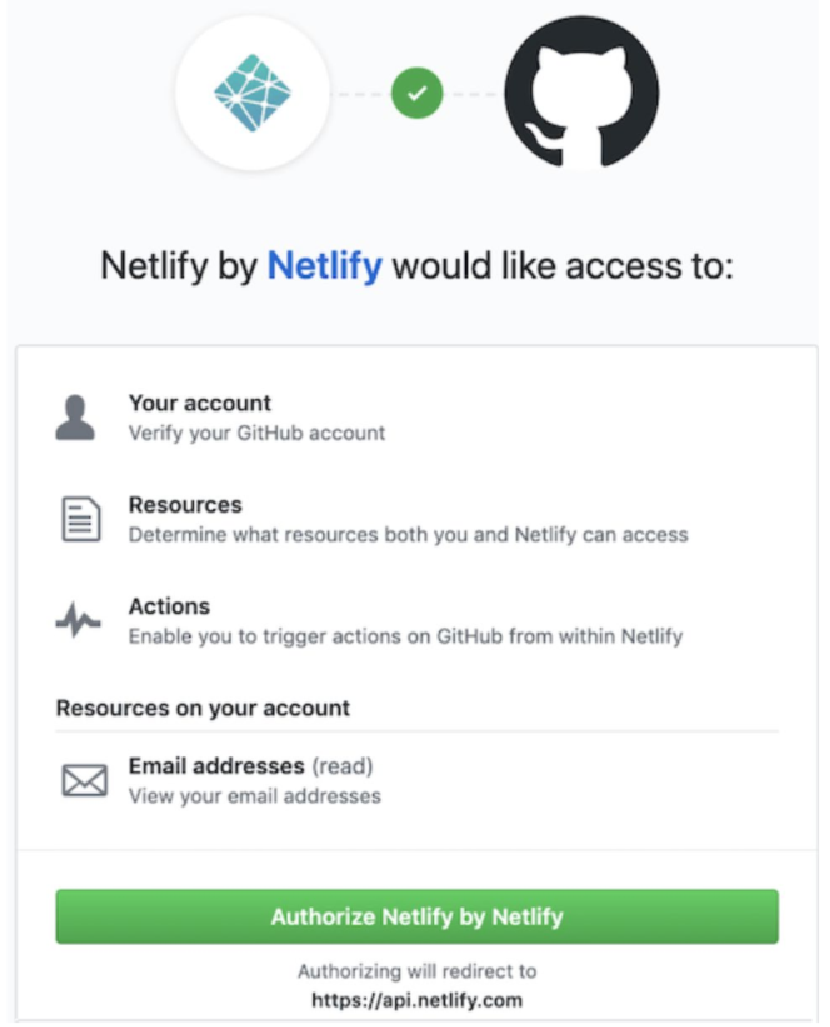Click the document icon beside Resources
Image resolution: width=830 pixels, height=1027 pixels.
(x=81, y=519)
